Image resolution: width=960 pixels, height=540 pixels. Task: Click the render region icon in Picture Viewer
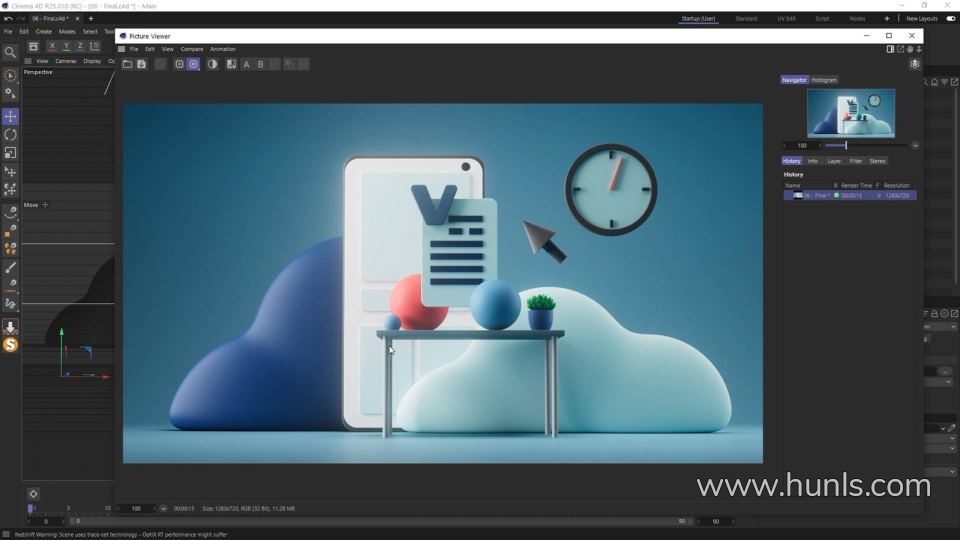[x=179, y=64]
